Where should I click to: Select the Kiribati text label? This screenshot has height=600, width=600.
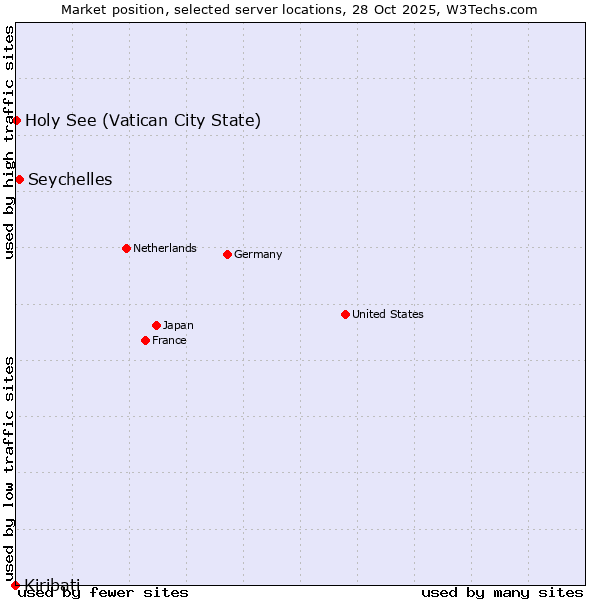(x=52, y=583)
